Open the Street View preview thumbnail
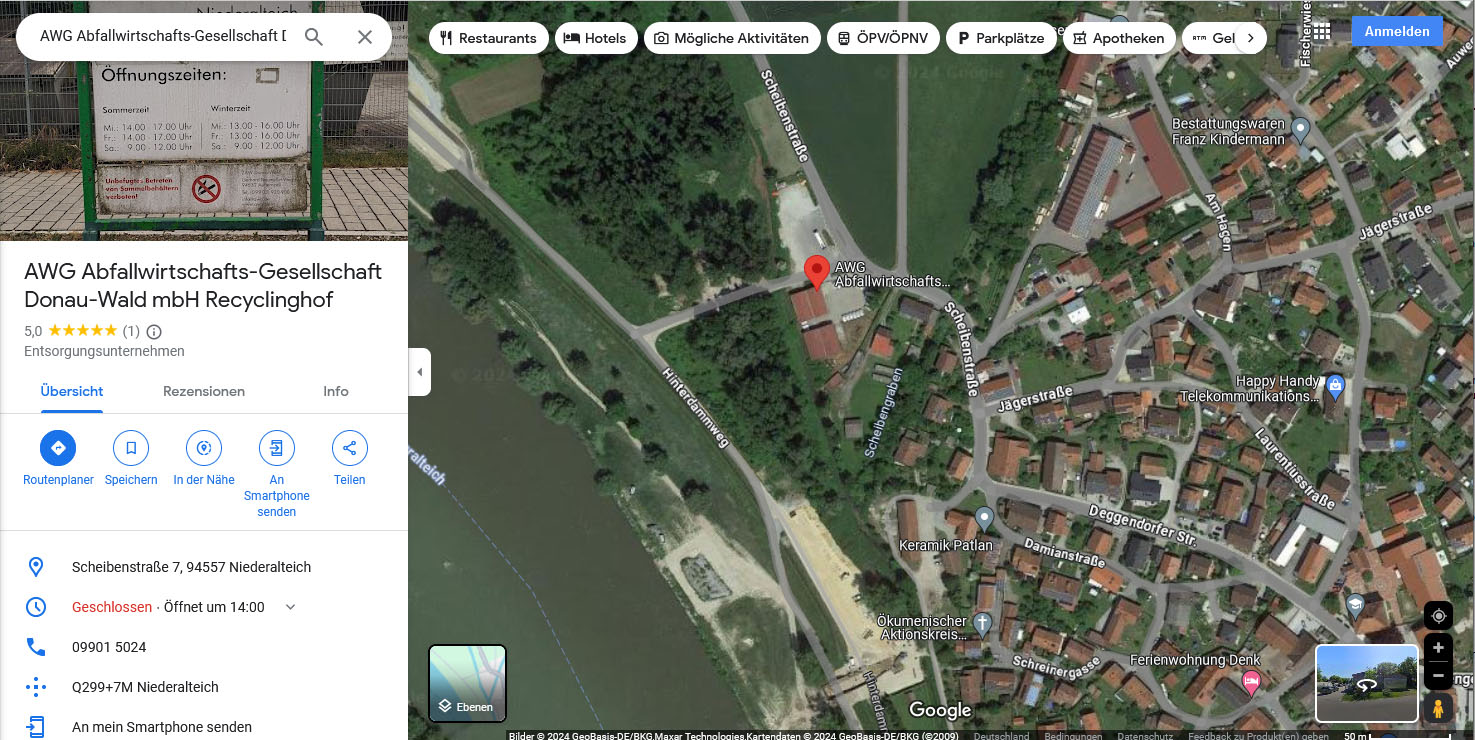 pos(1366,683)
